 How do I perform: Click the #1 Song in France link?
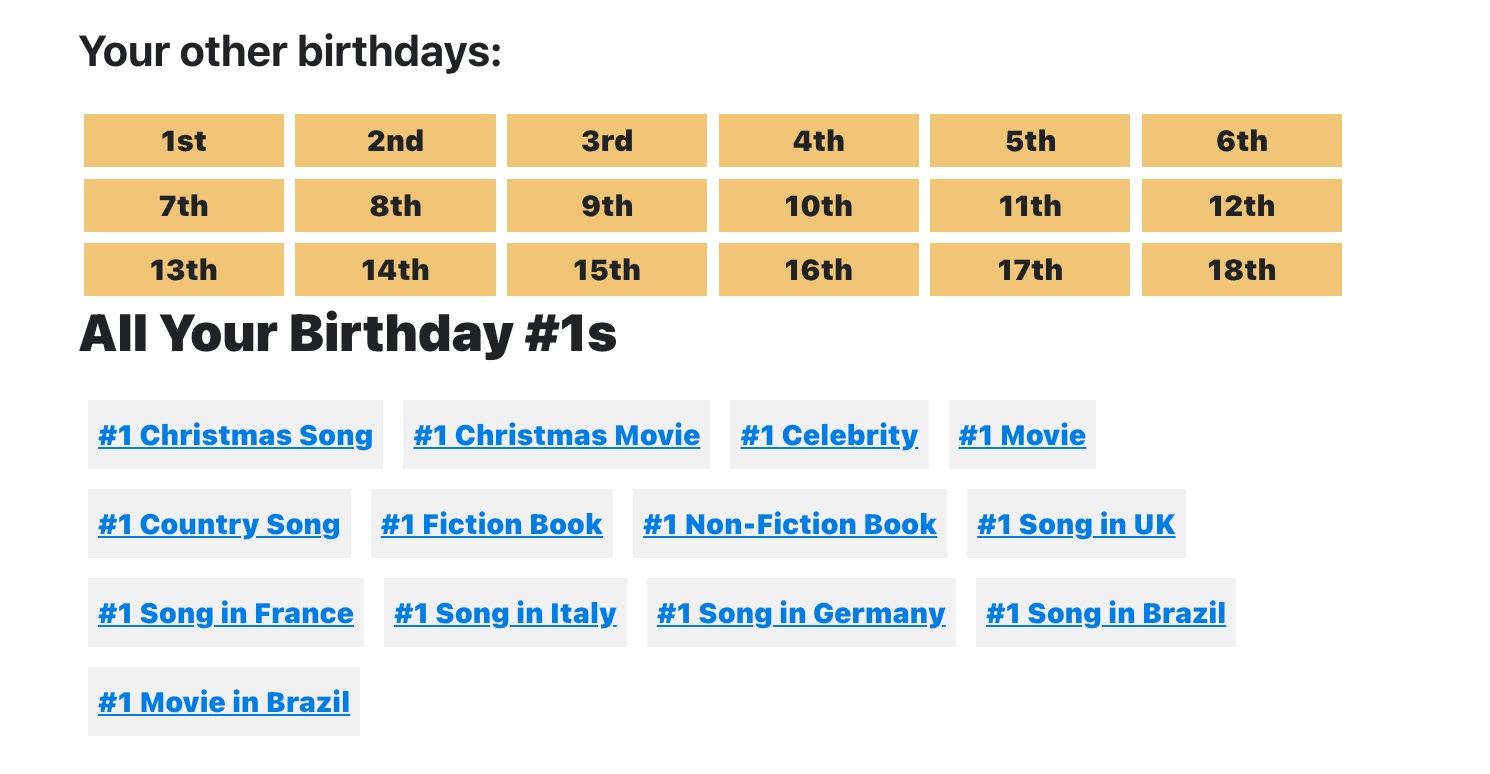click(226, 613)
